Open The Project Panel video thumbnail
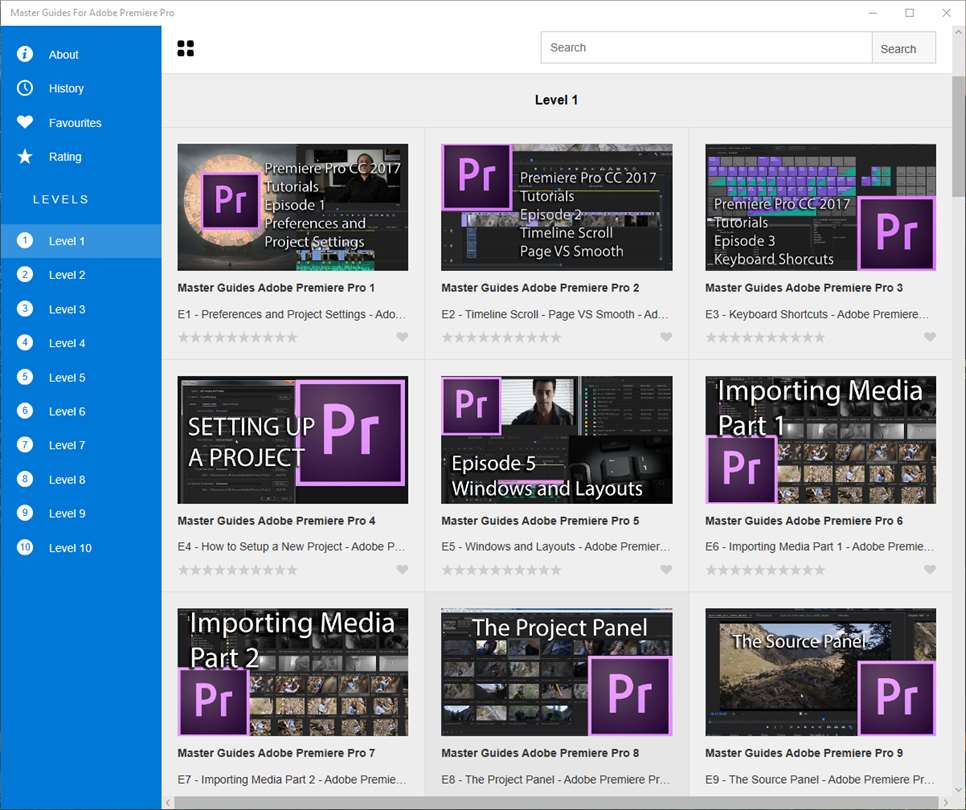Viewport: 966px width, 810px height. coord(556,672)
